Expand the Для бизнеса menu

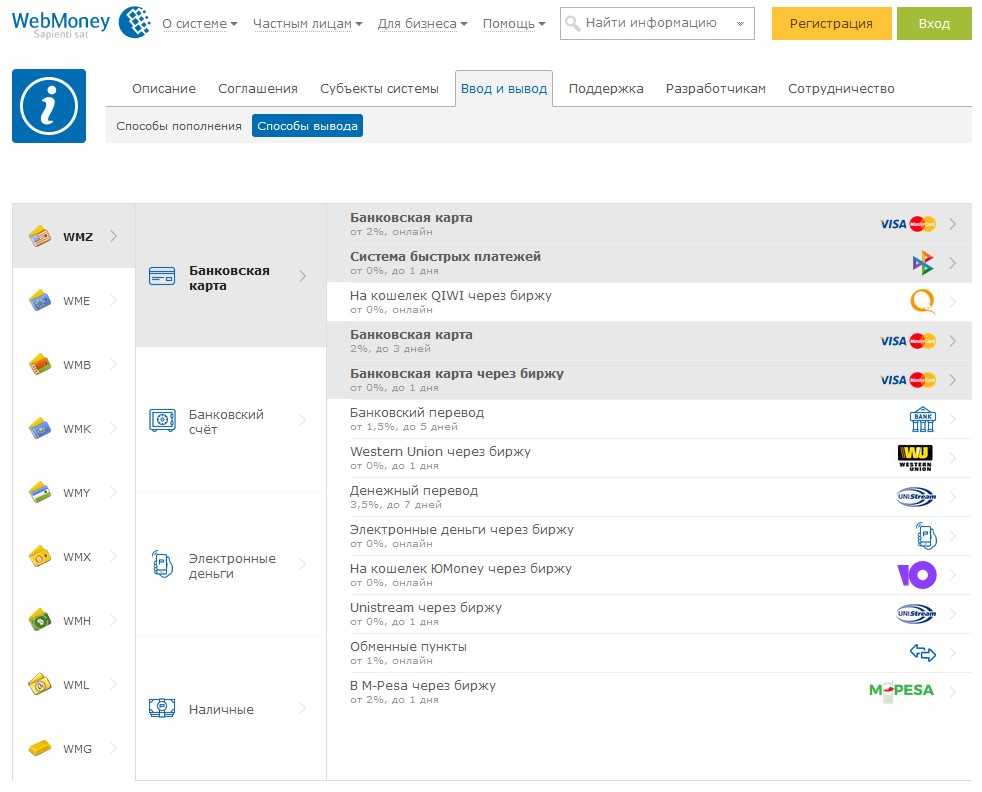pyautogui.click(x=422, y=23)
